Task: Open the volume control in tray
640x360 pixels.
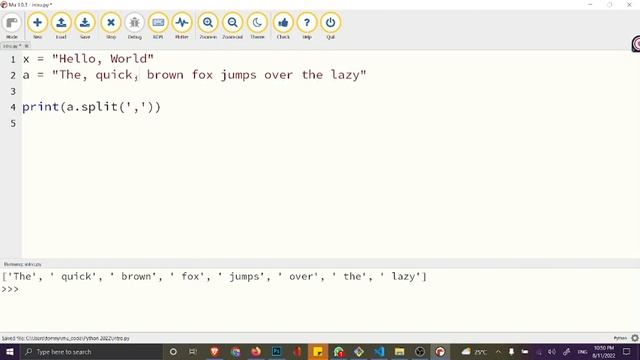Action: click(x=552, y=352)
